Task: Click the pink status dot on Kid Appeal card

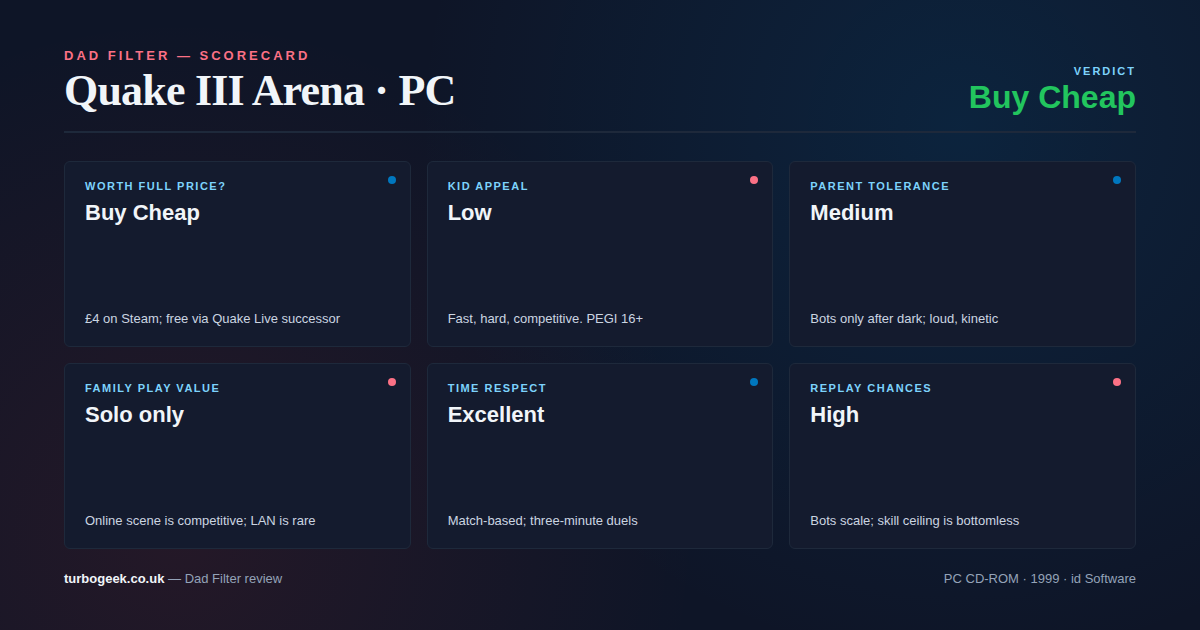Action: (754, 180)
